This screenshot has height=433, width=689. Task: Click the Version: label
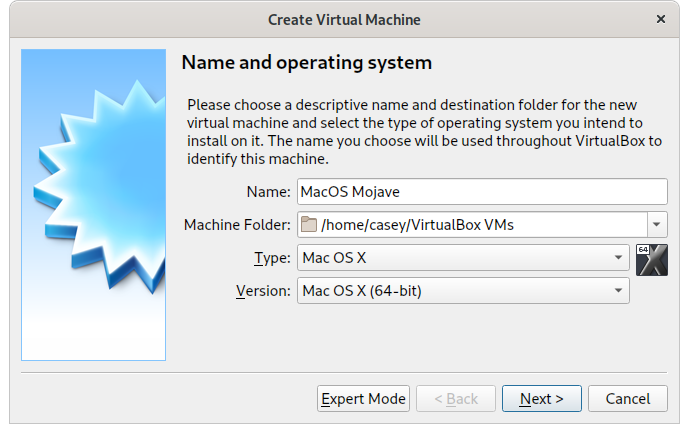point(263,291)
